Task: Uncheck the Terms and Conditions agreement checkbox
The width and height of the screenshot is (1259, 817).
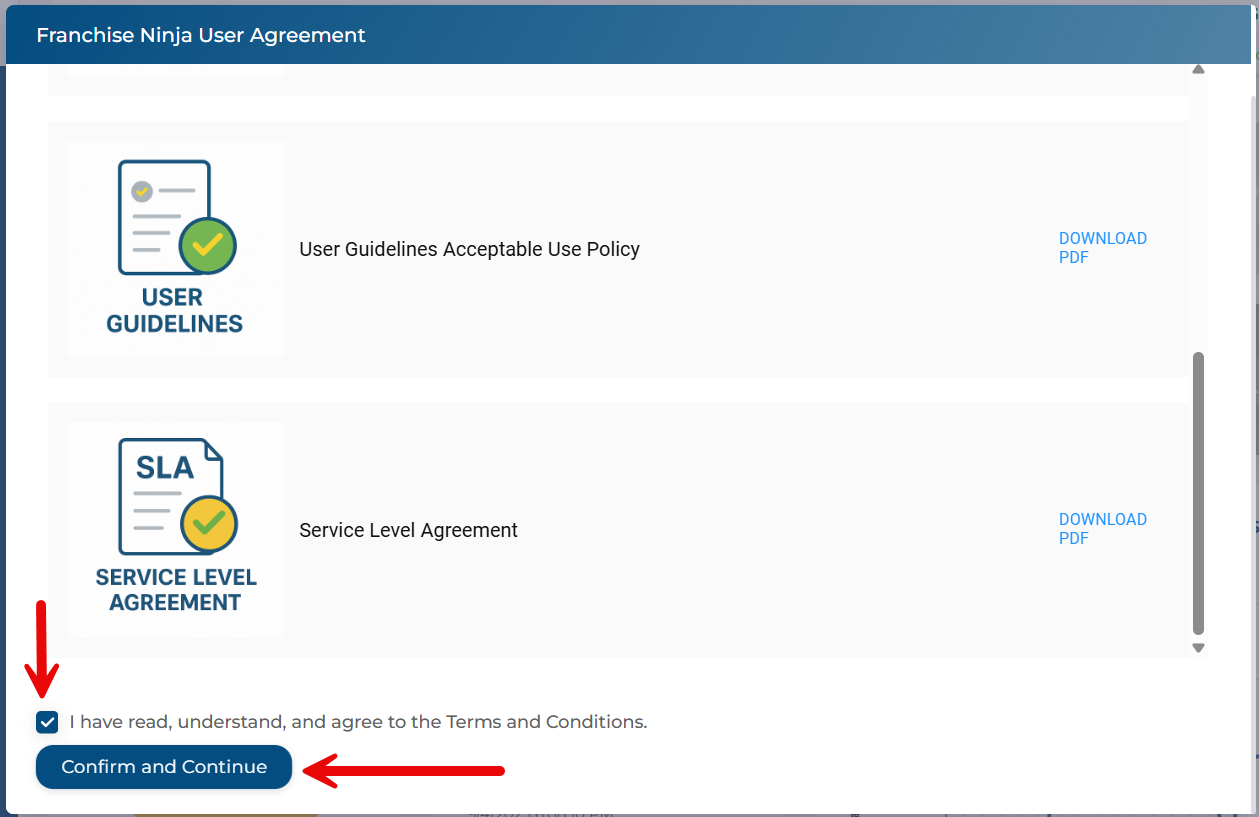Action: (x=47, y=722)
